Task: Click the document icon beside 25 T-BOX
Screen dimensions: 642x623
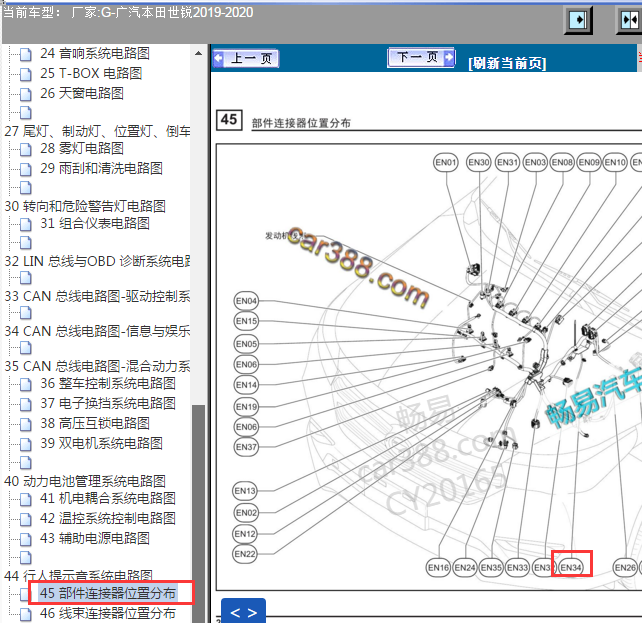Action: pyautogui.click(x=25, y=74)
